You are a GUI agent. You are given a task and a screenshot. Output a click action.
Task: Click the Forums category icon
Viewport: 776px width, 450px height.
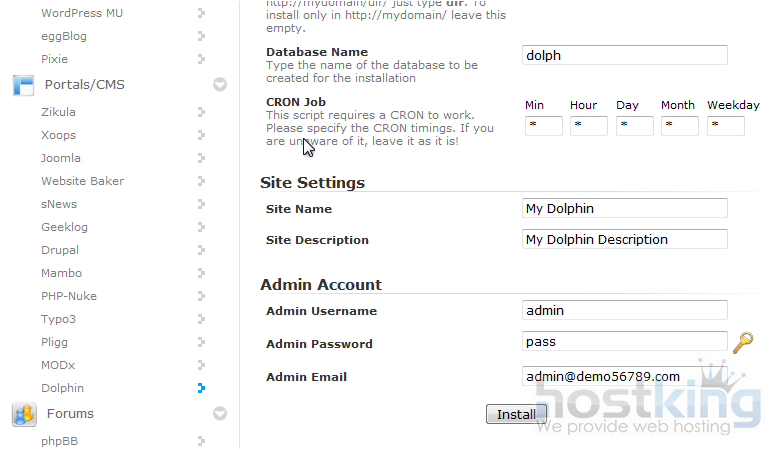[x=23, y=414]
